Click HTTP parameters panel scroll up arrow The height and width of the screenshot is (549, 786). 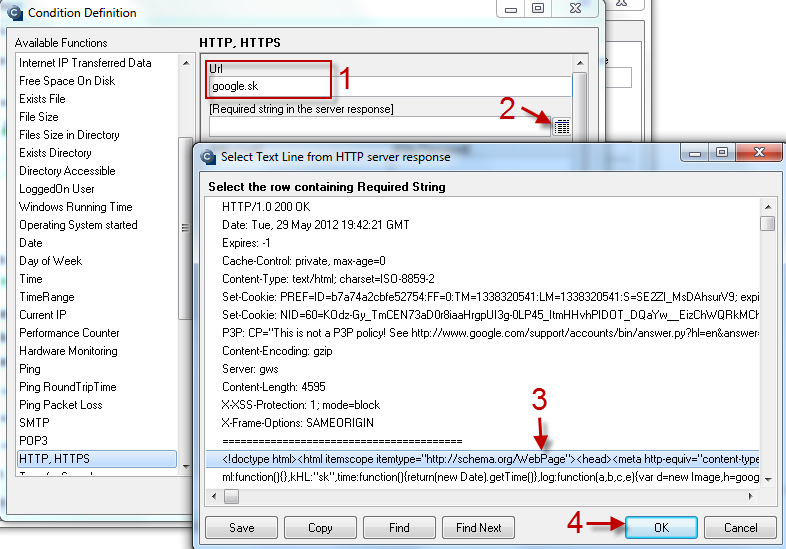click(x=580, y=63)
